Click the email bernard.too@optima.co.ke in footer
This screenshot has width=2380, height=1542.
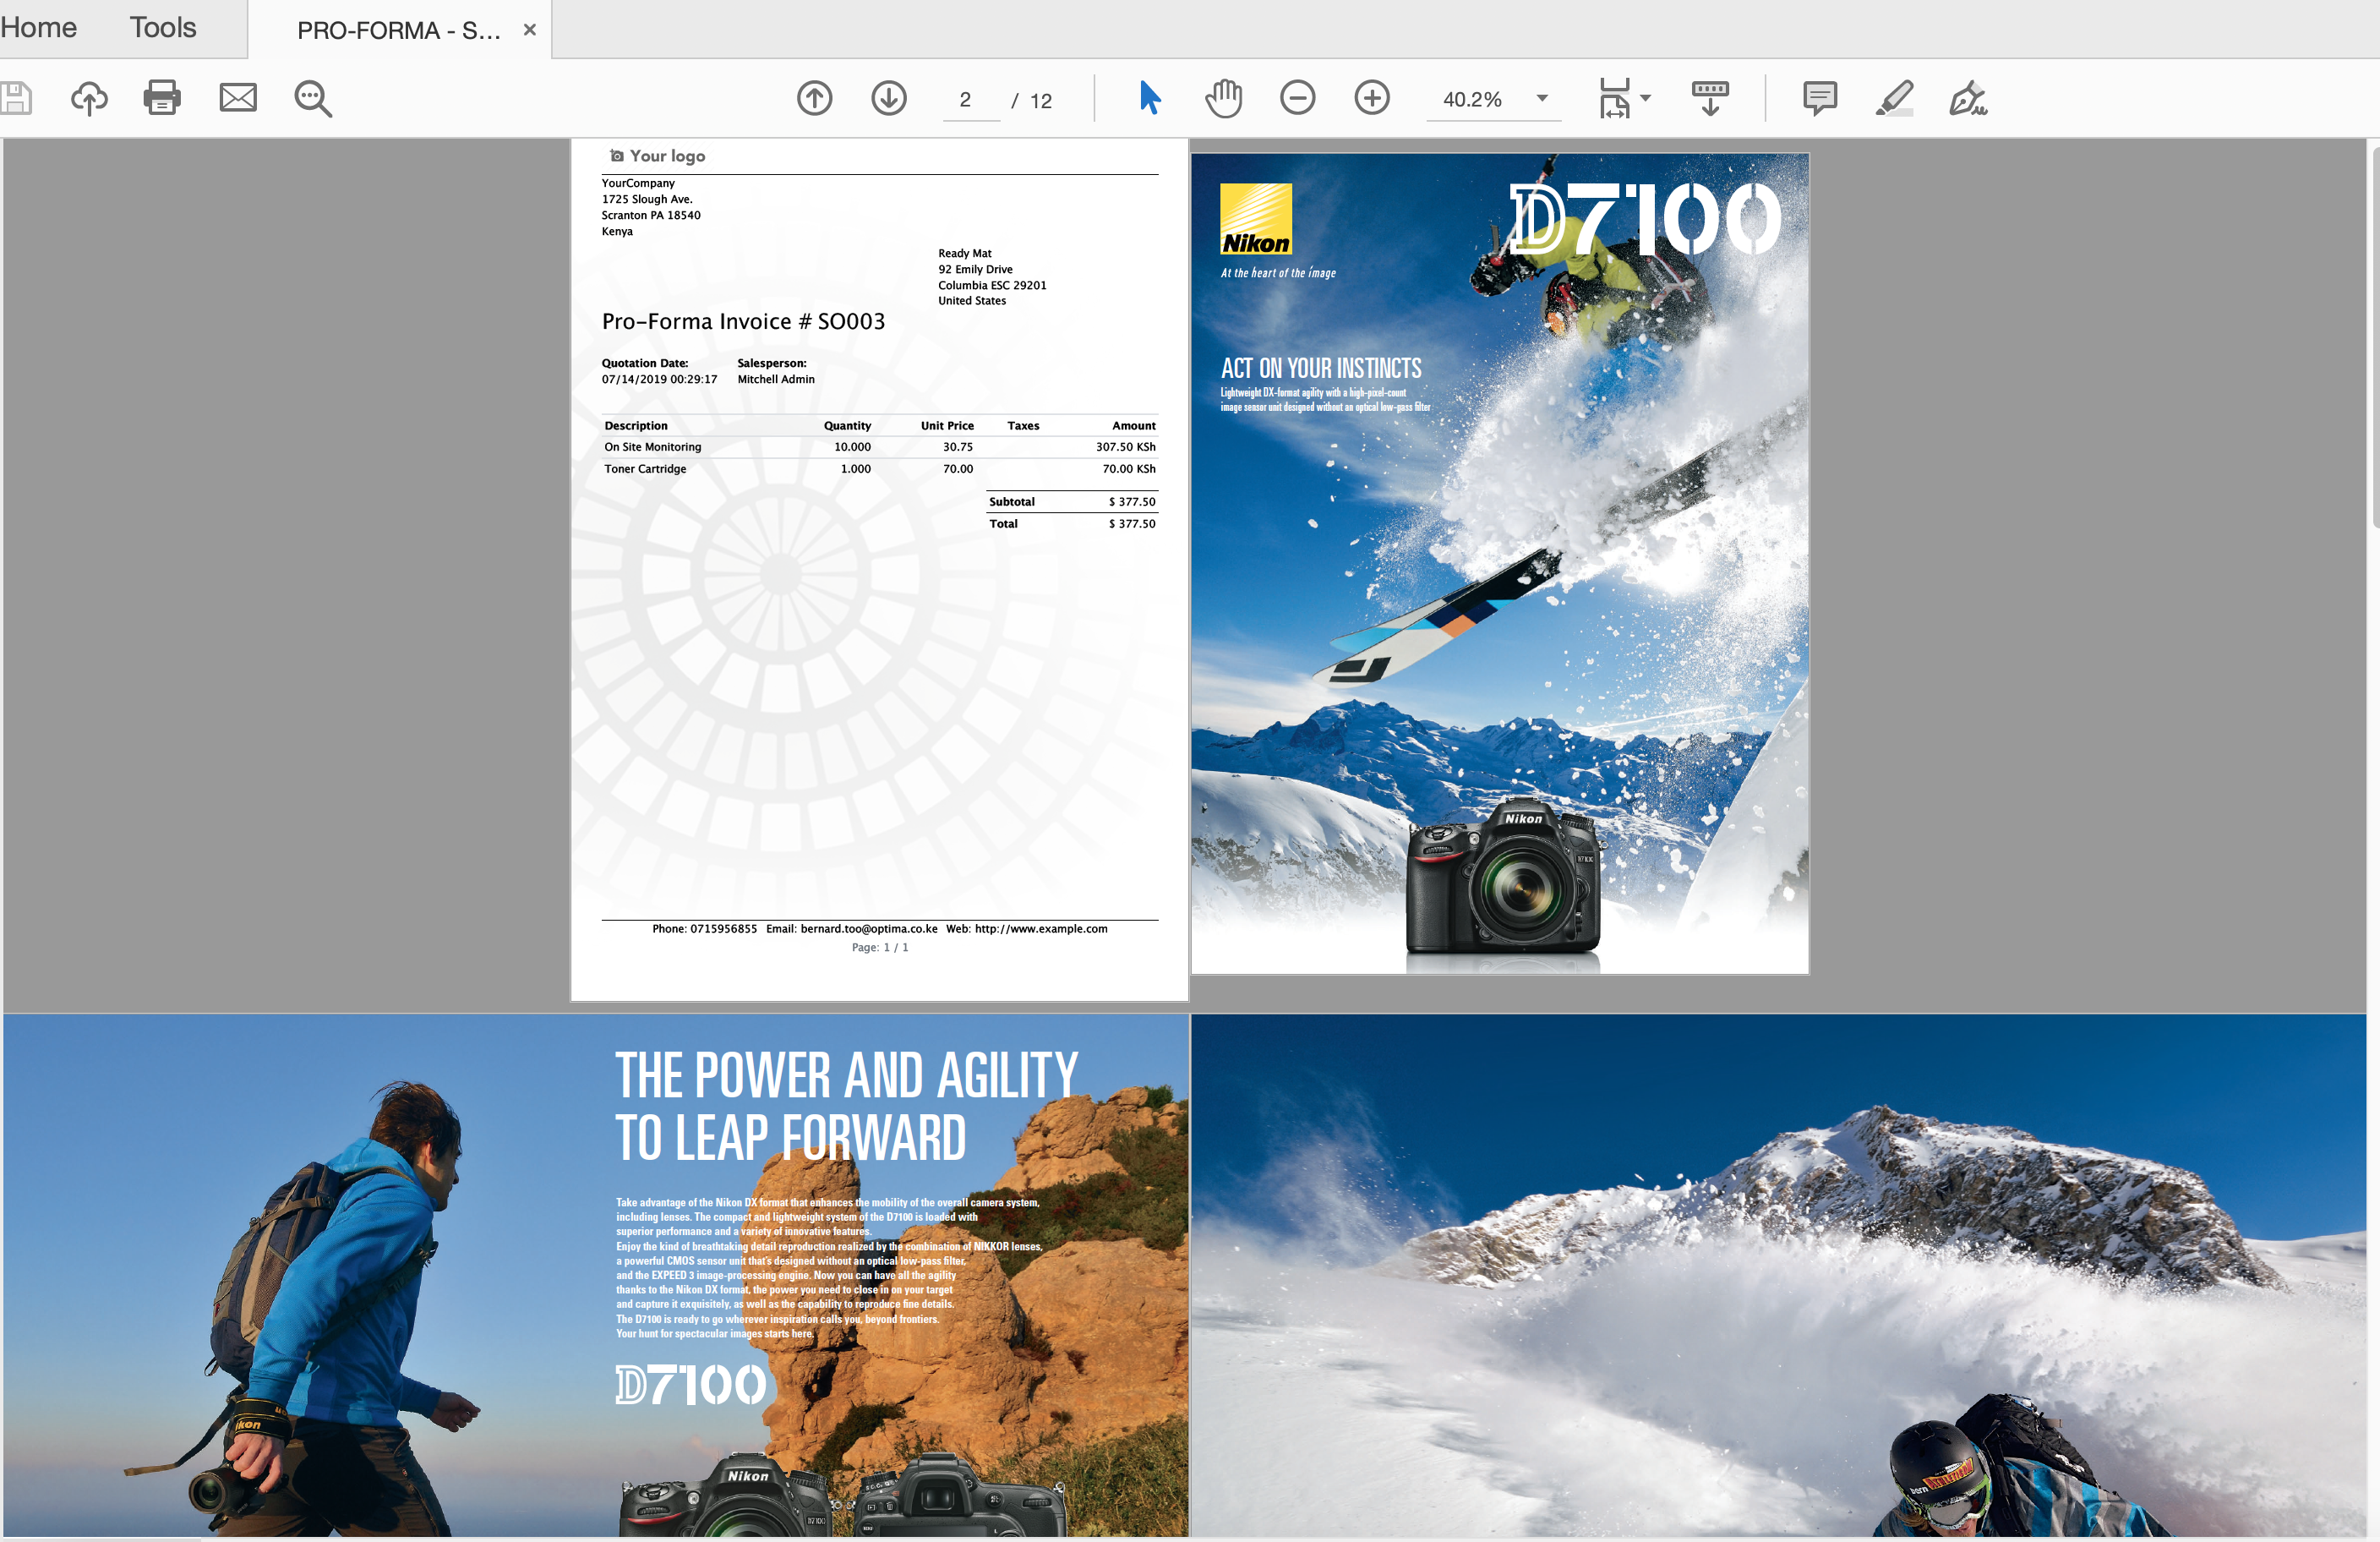click(869, 929)
